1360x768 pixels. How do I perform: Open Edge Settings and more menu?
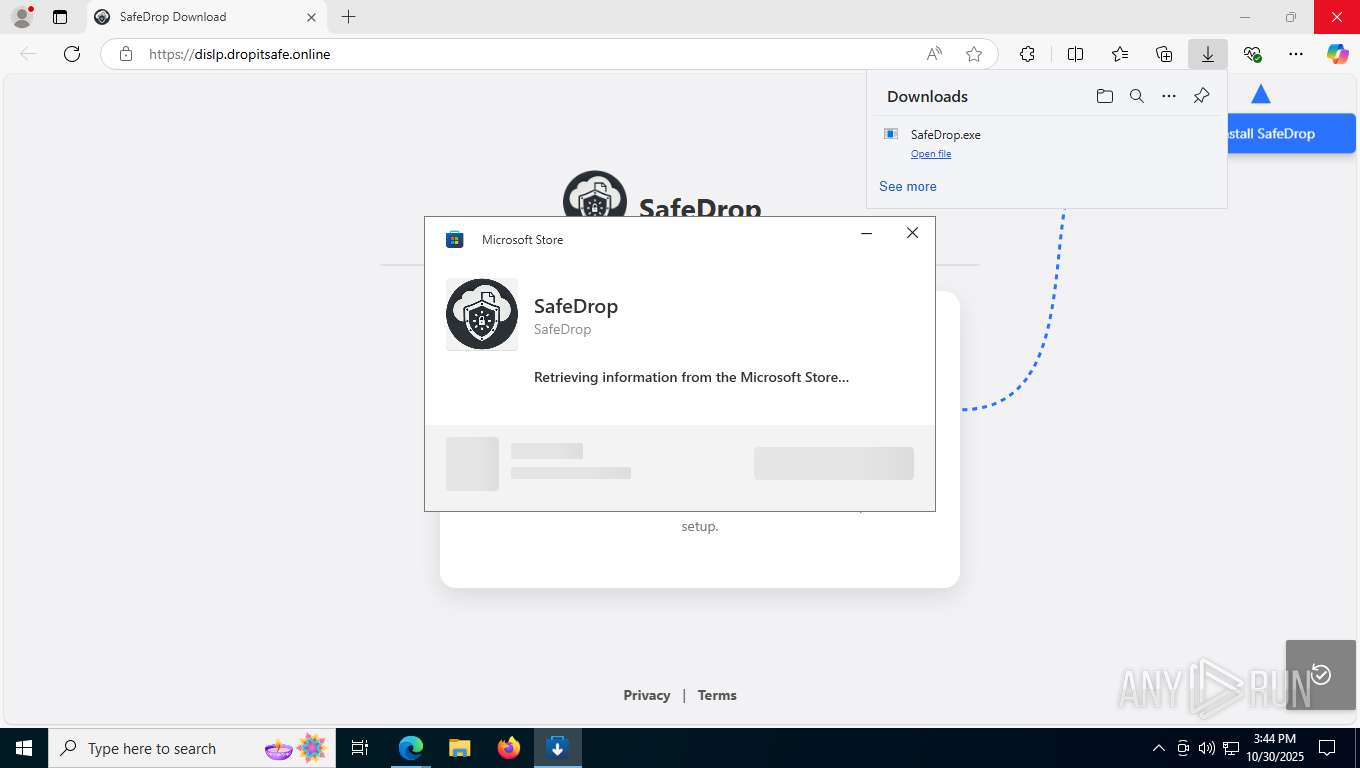tap(1296, 54)
